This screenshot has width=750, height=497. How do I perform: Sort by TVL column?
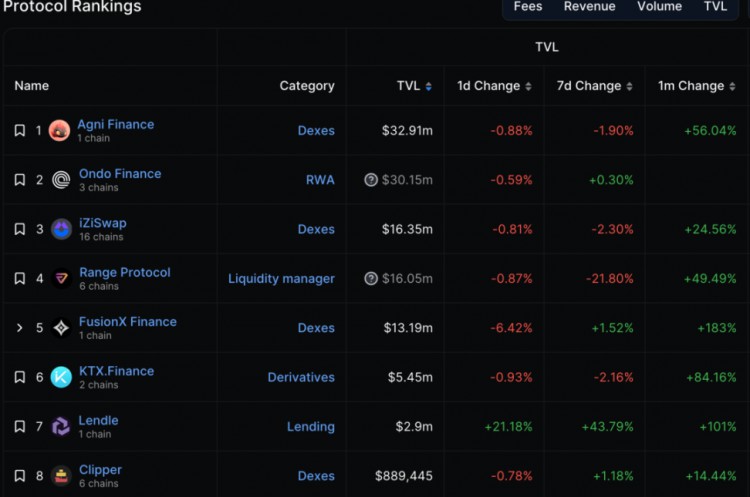click(414, 86)
